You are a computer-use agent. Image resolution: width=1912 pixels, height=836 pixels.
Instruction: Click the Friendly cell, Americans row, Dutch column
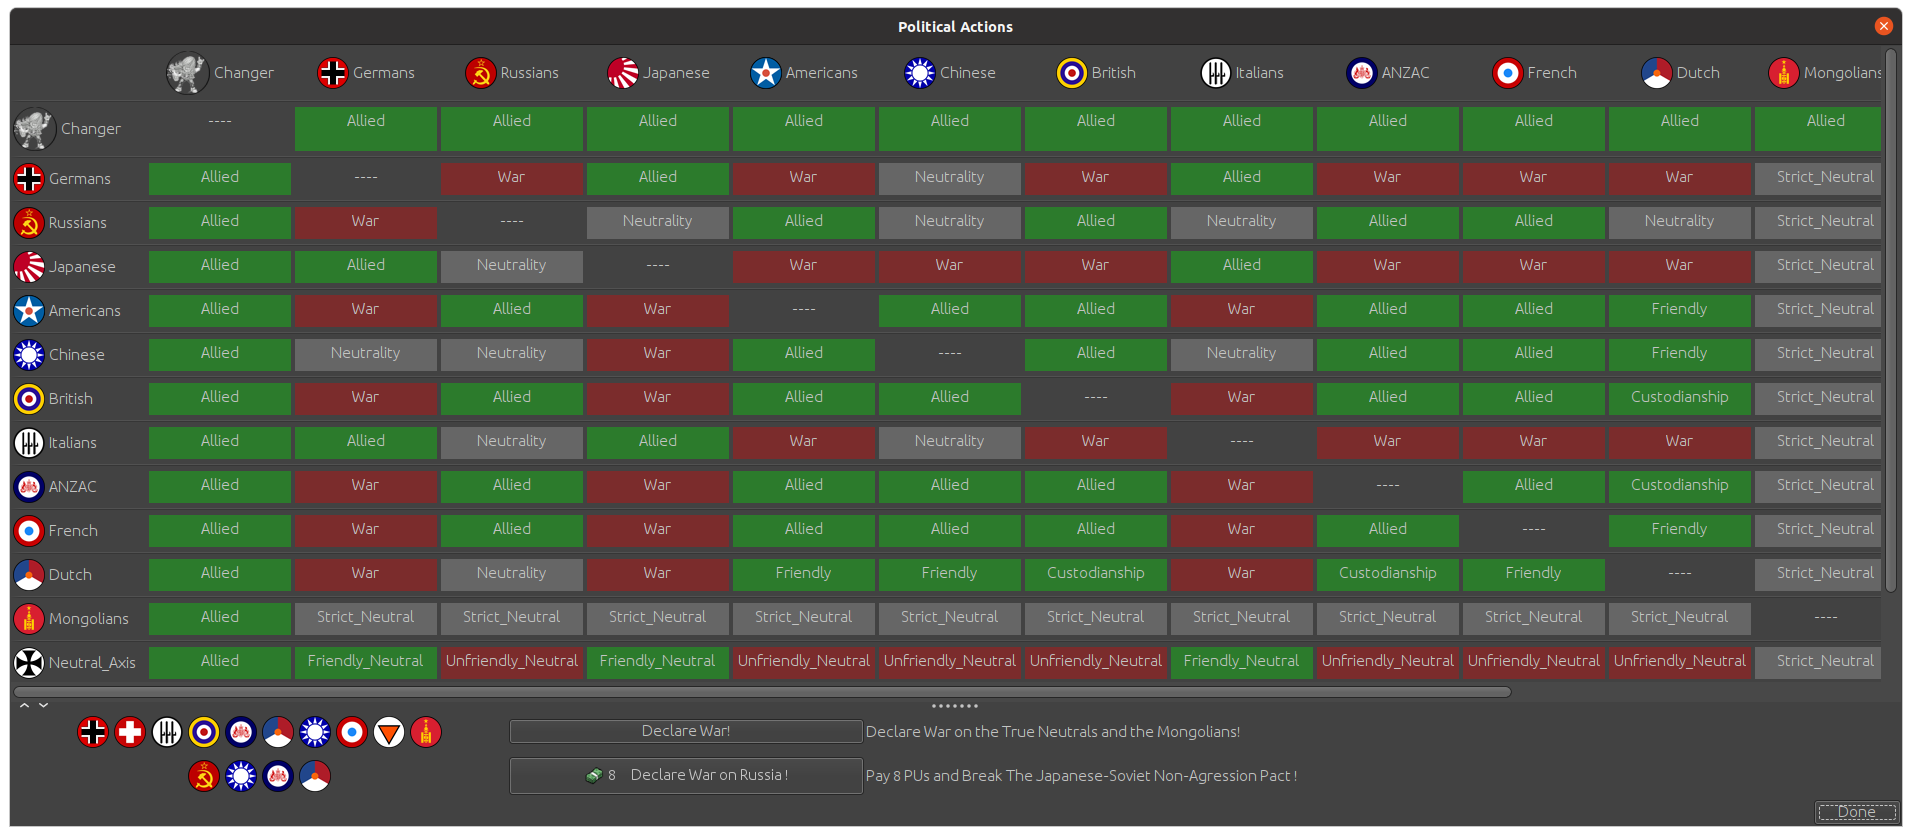pos(1680,310)
